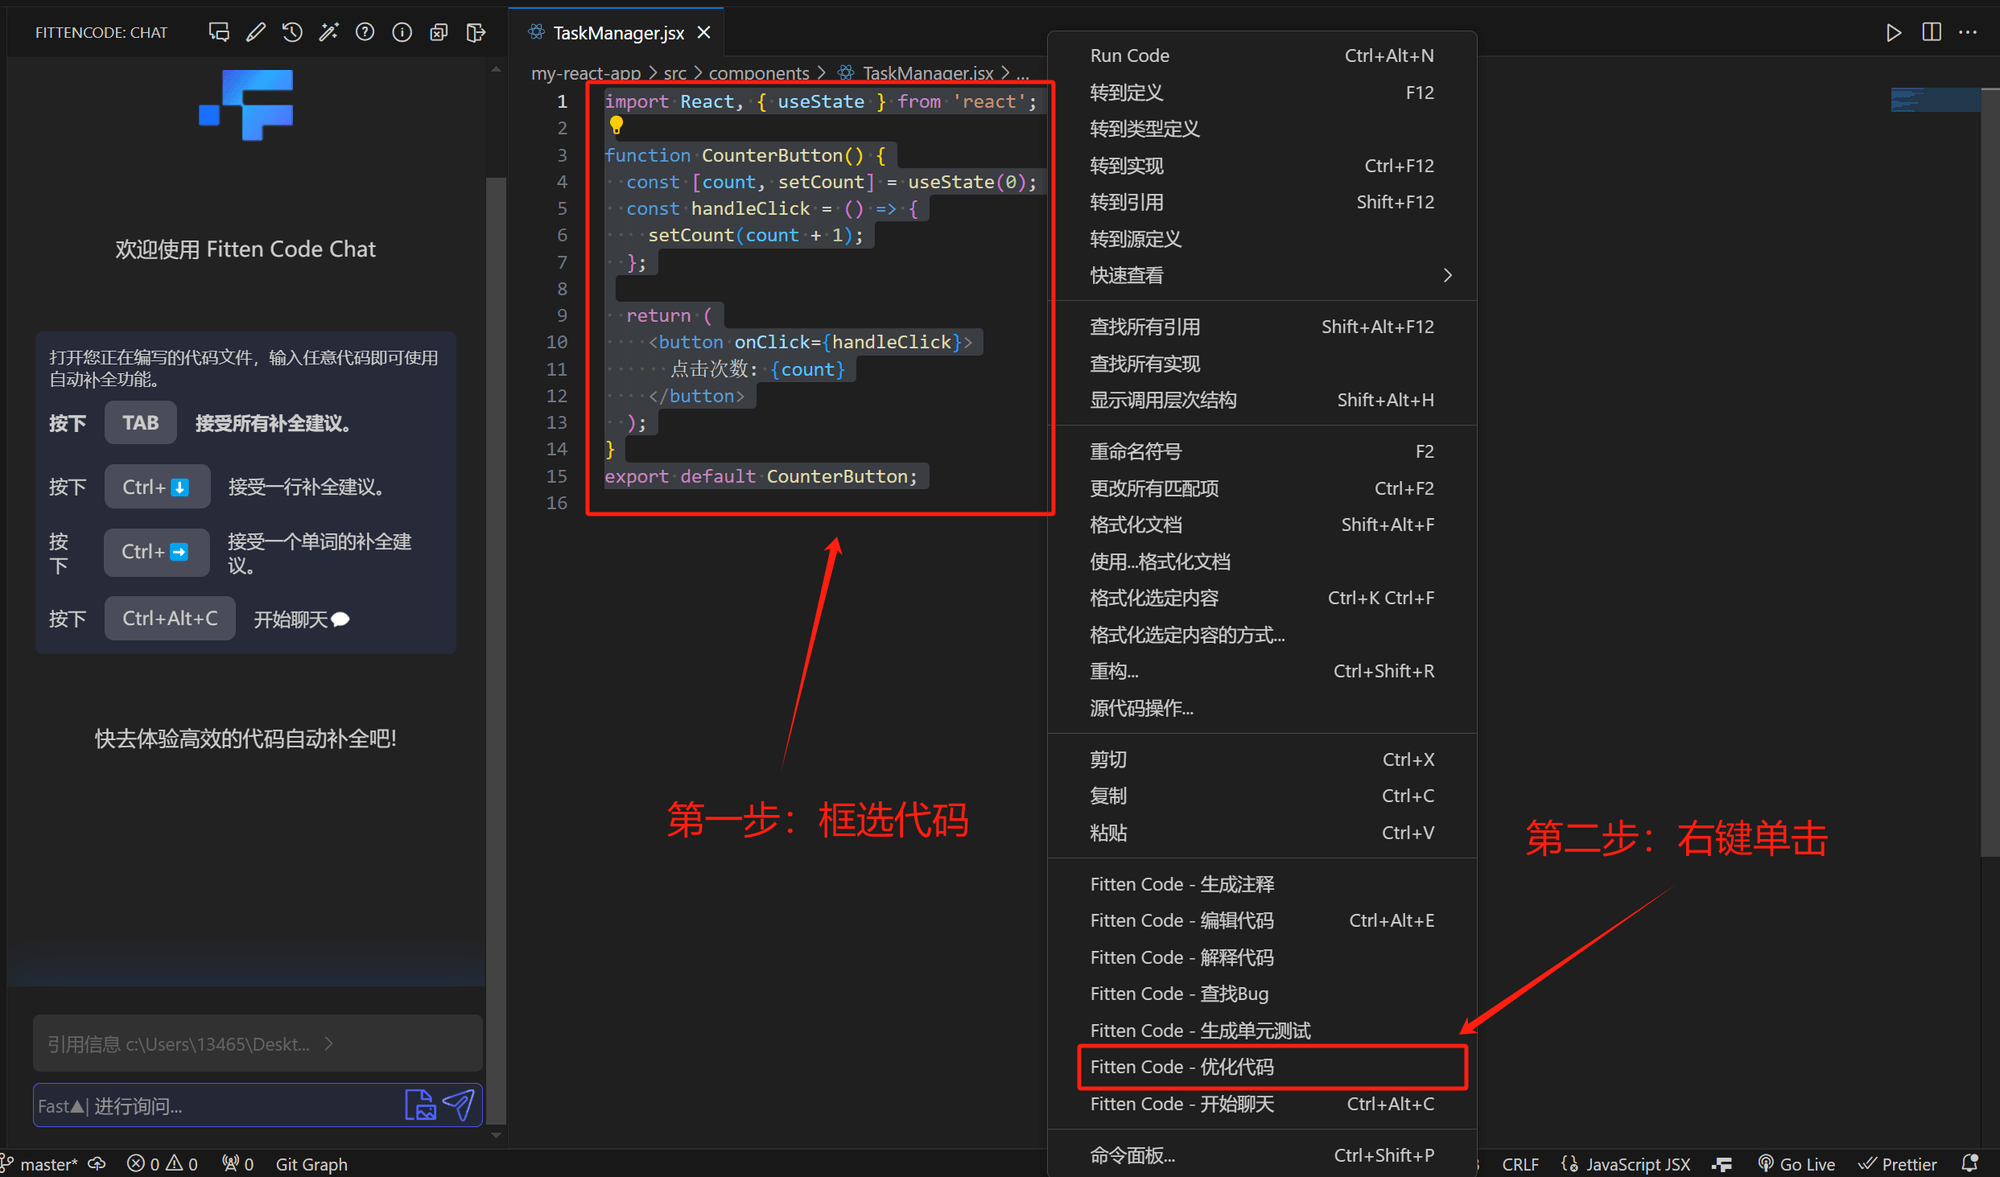Click the breadcrumb ellipsis after TaskManager.jsx
The image size is (2000, 1177).
[1022, 74]
